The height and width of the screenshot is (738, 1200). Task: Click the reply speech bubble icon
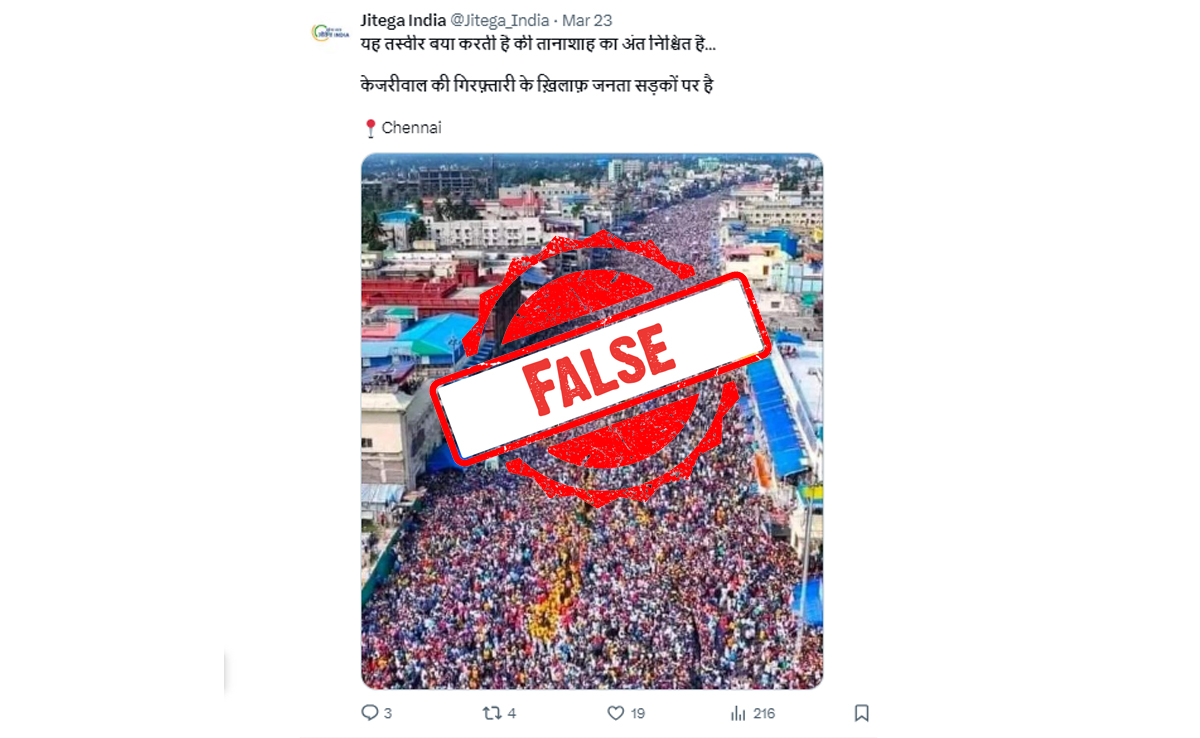click(x=369, y=713)
